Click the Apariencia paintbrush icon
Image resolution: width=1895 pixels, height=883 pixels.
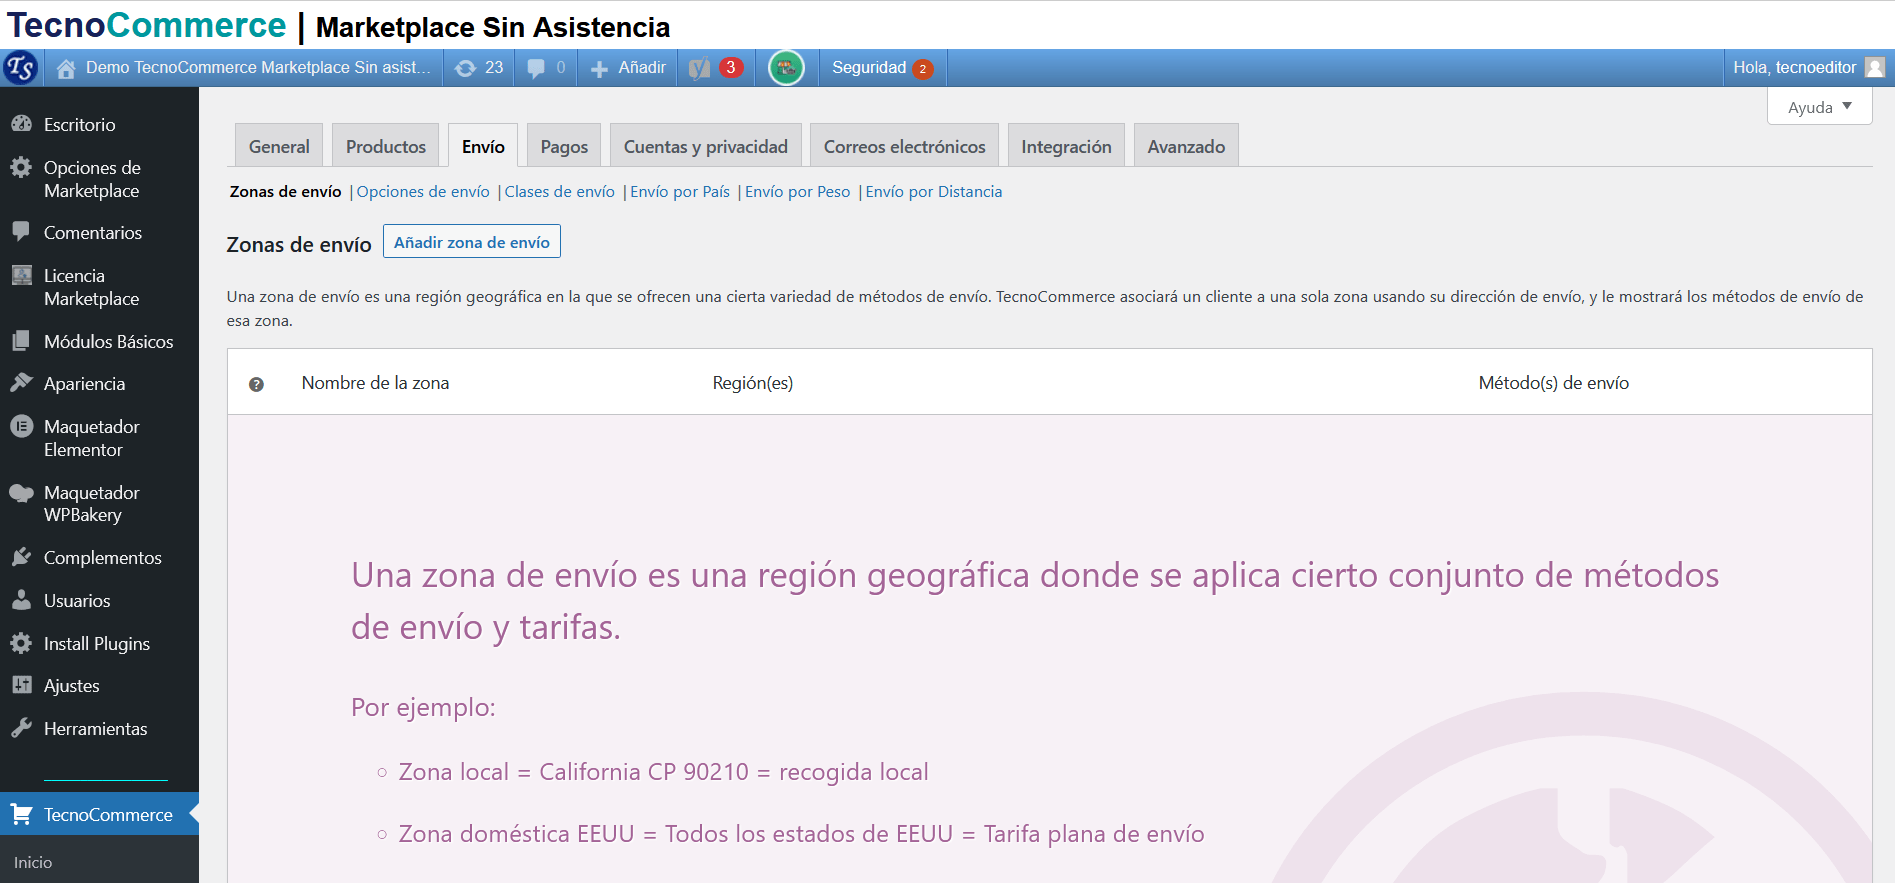coord(21,383)
